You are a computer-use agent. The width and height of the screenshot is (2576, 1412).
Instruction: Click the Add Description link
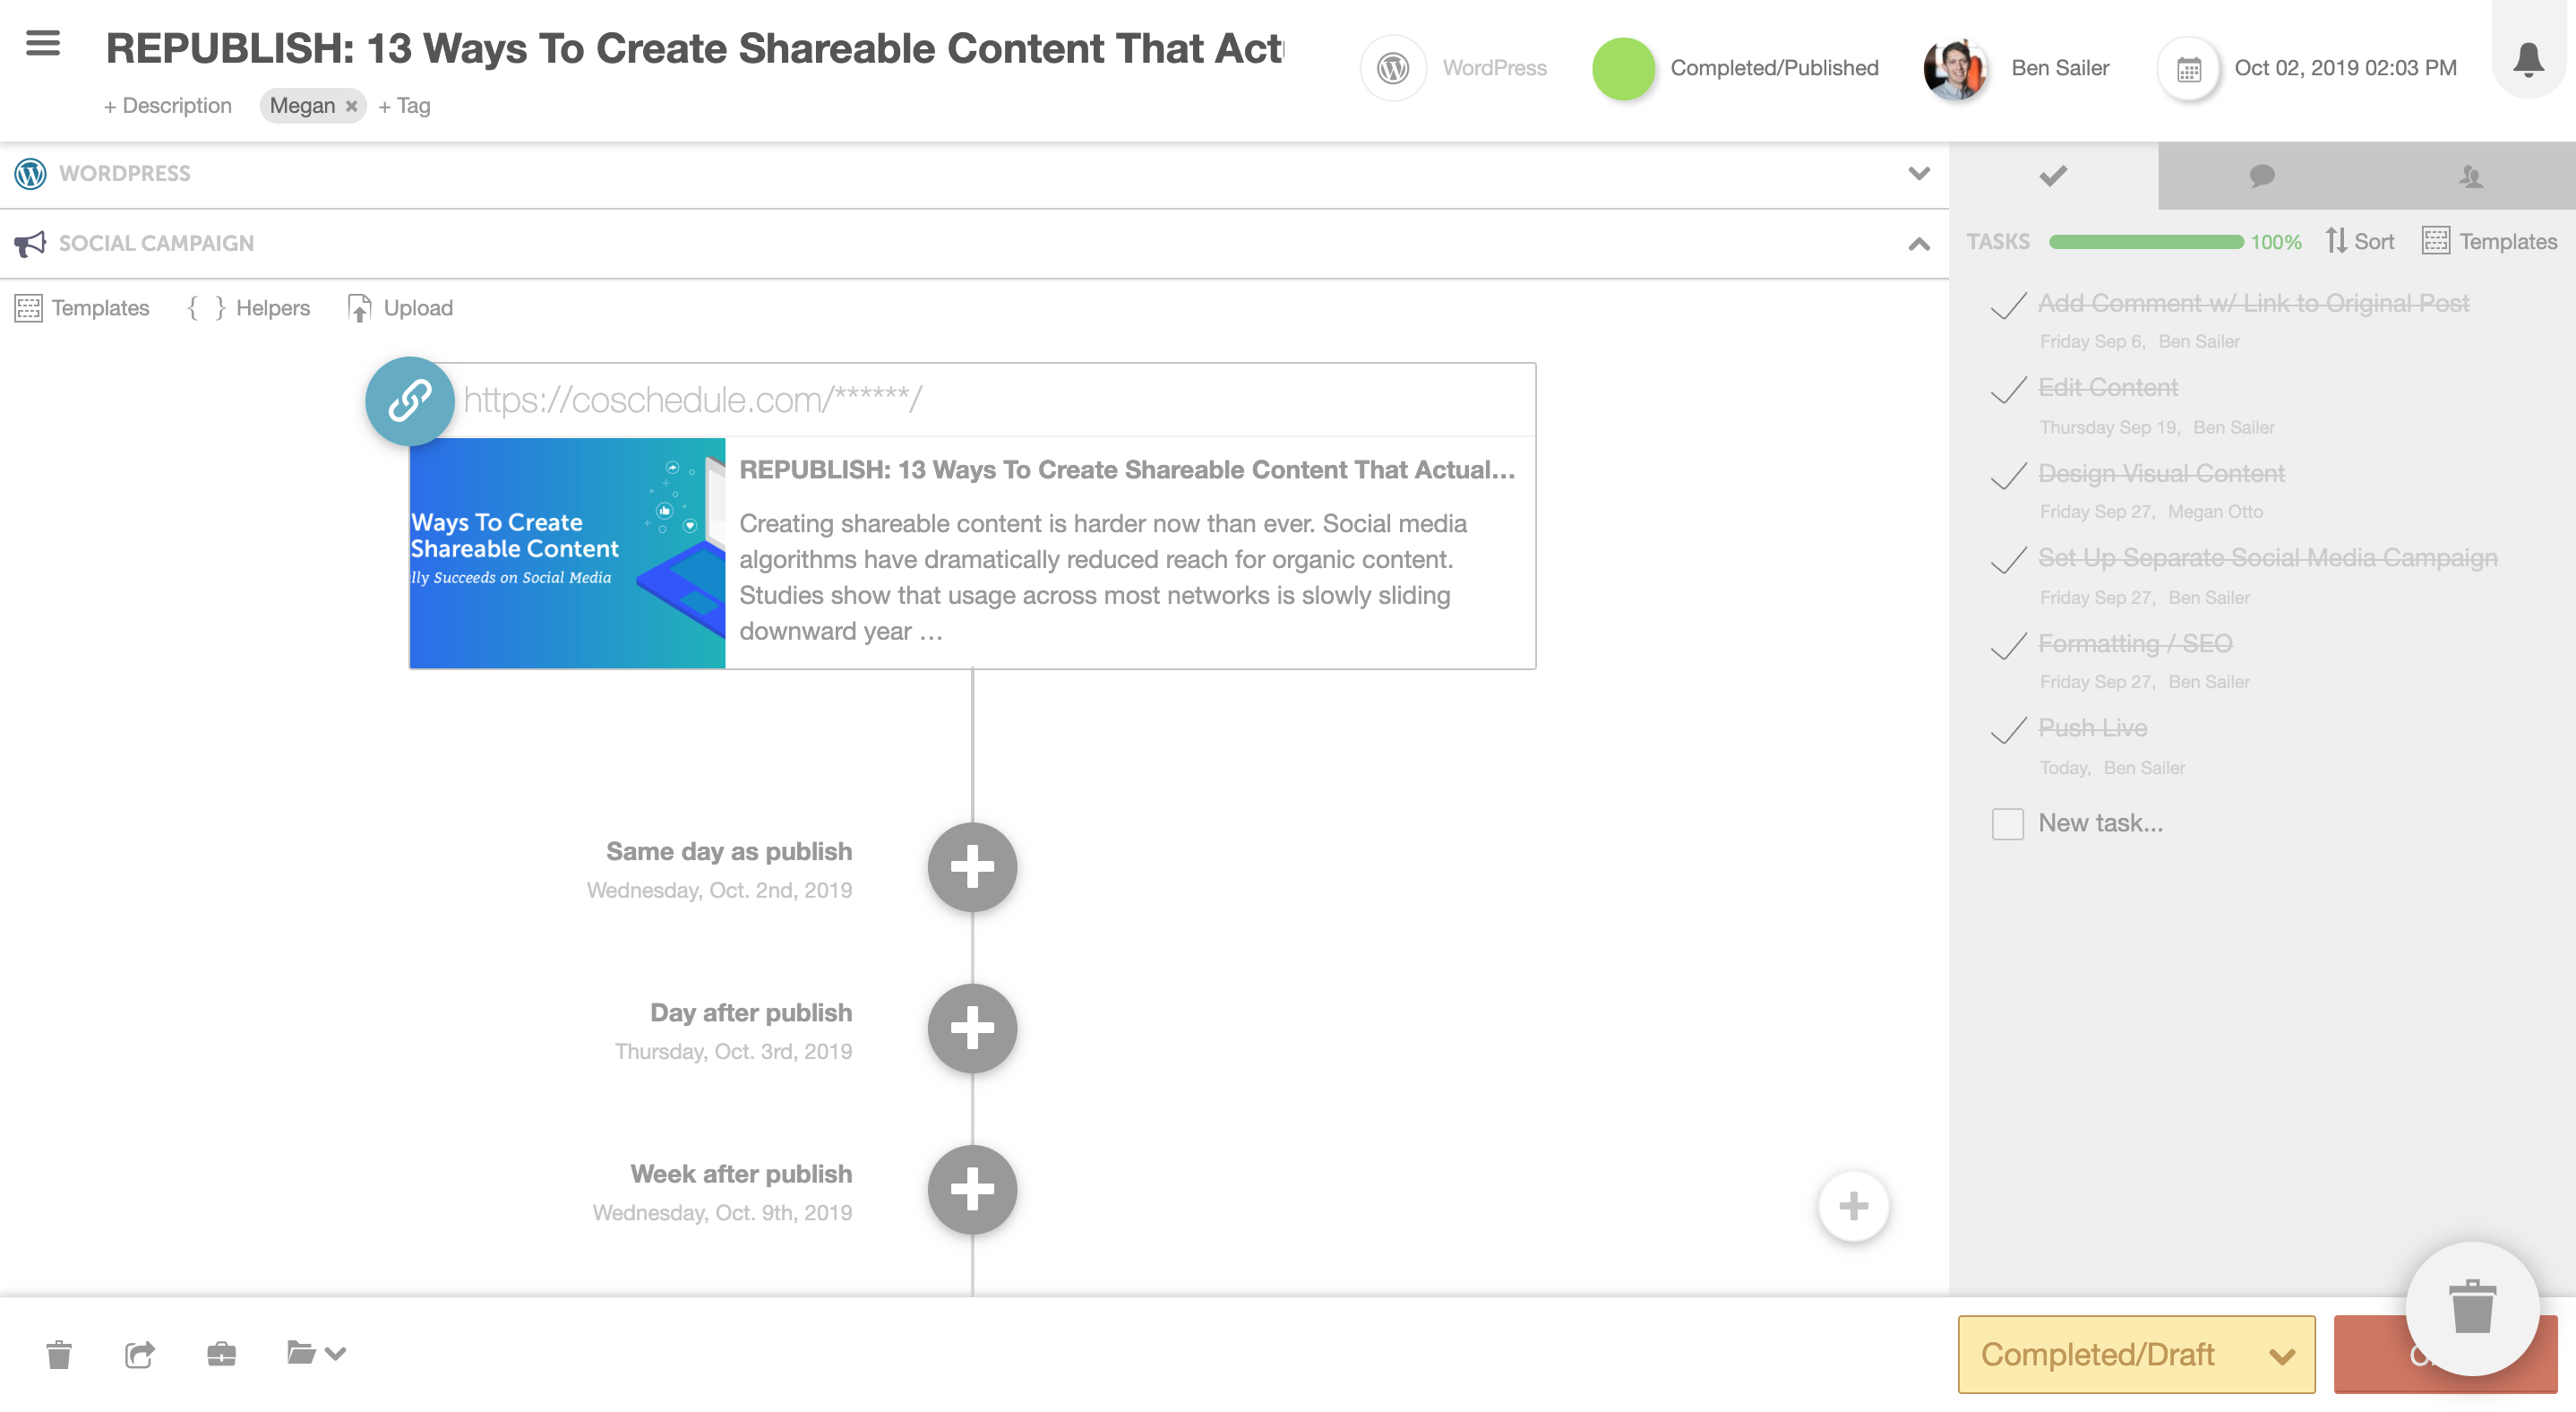click(168, 106)
